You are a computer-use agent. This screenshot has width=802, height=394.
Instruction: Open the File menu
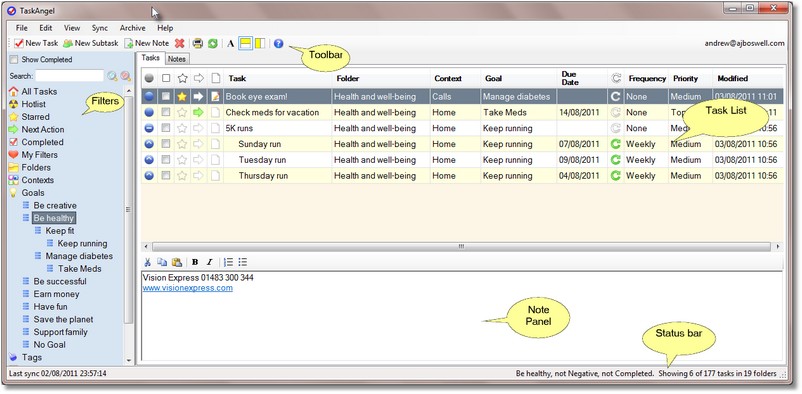click(21, 28)
